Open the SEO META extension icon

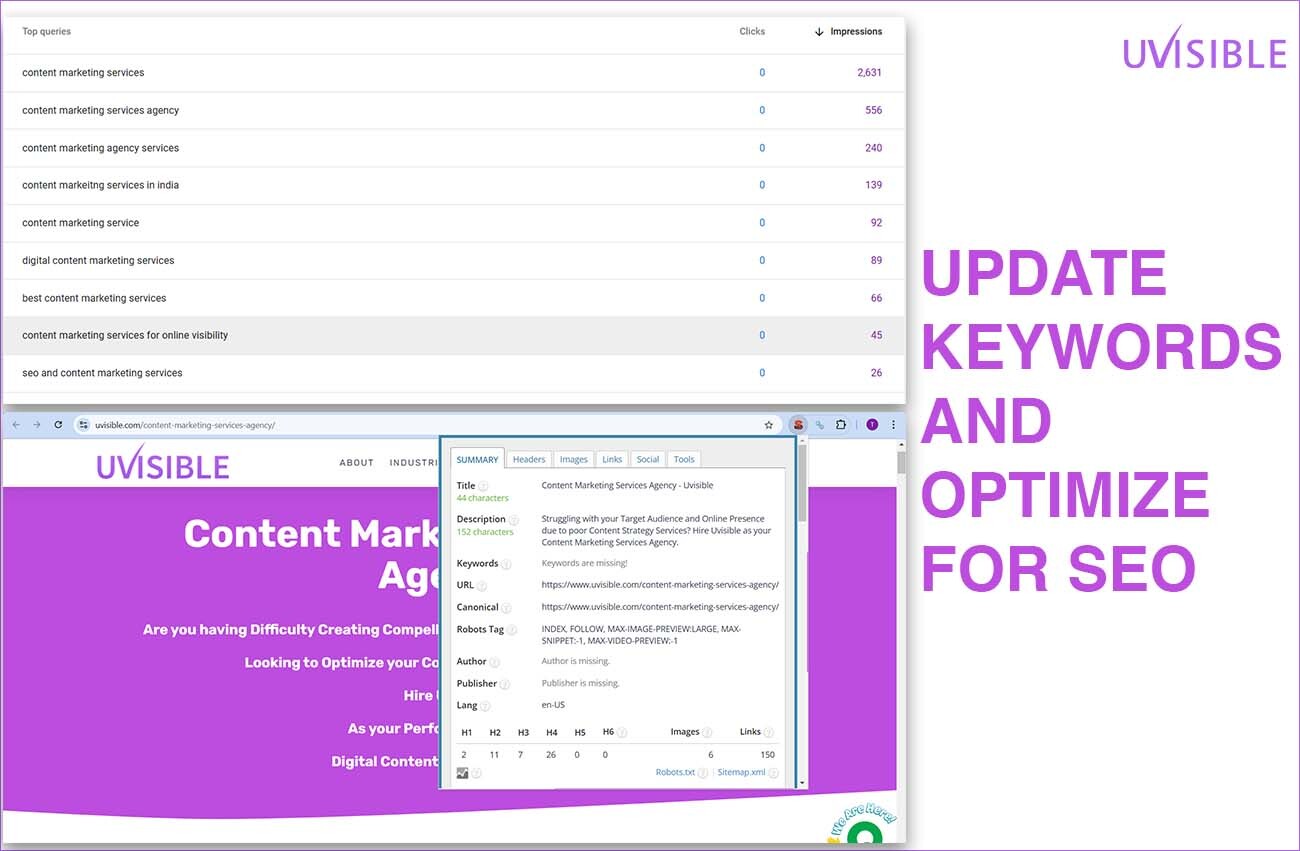pos(798,425)
